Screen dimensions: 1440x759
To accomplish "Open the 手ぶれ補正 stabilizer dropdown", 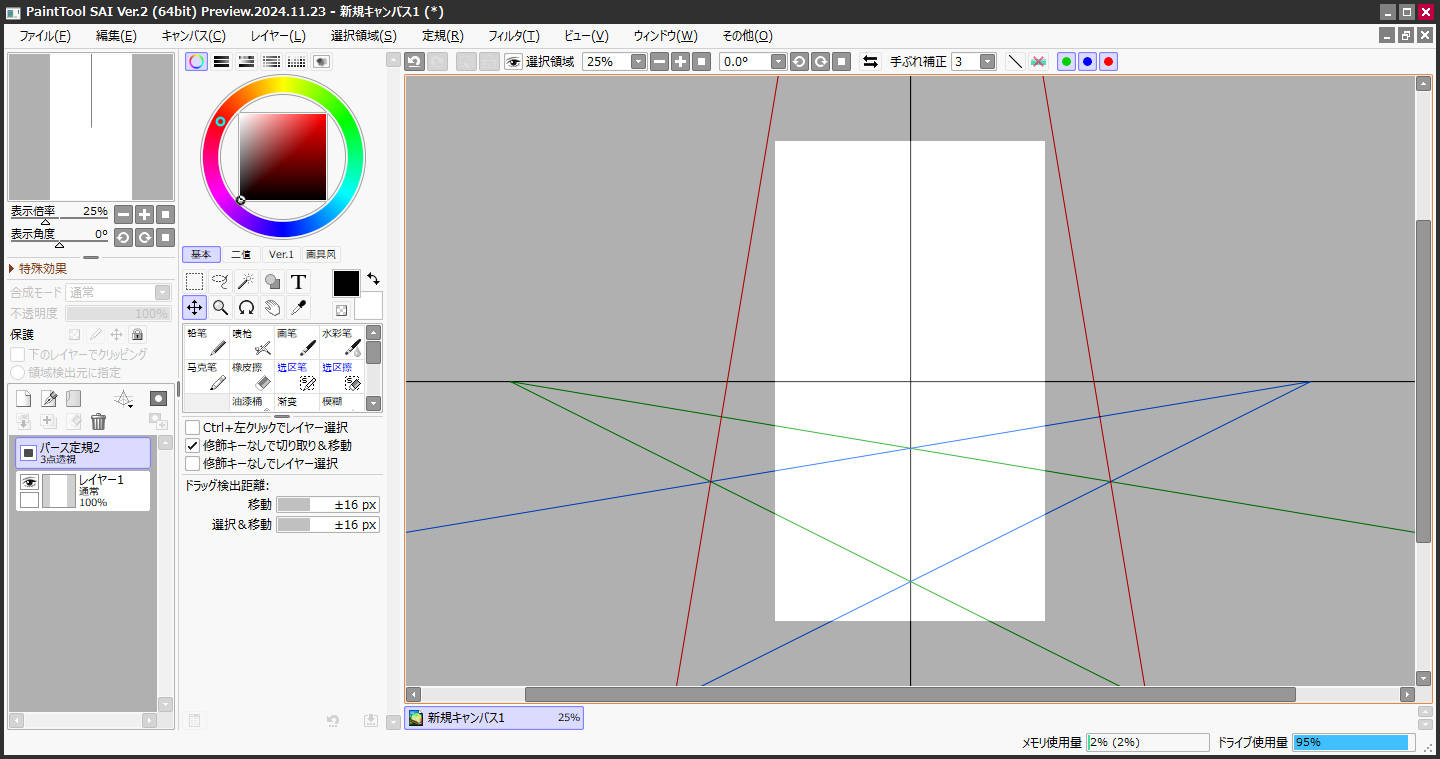I will (x=987, y=62).
